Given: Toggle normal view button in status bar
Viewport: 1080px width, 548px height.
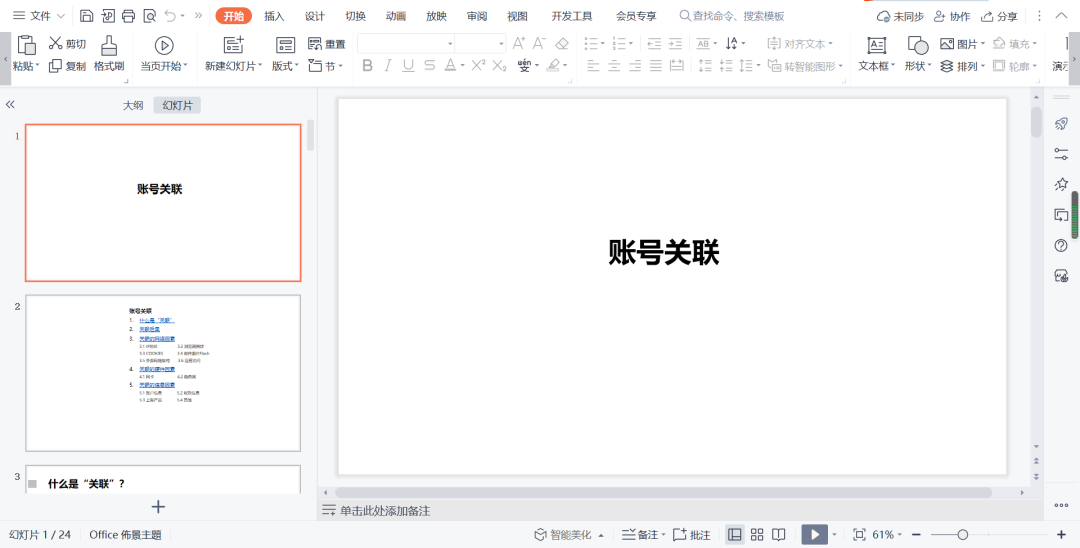Looking at the screenshot, I should pyautogui.click(x=735, y=535).
